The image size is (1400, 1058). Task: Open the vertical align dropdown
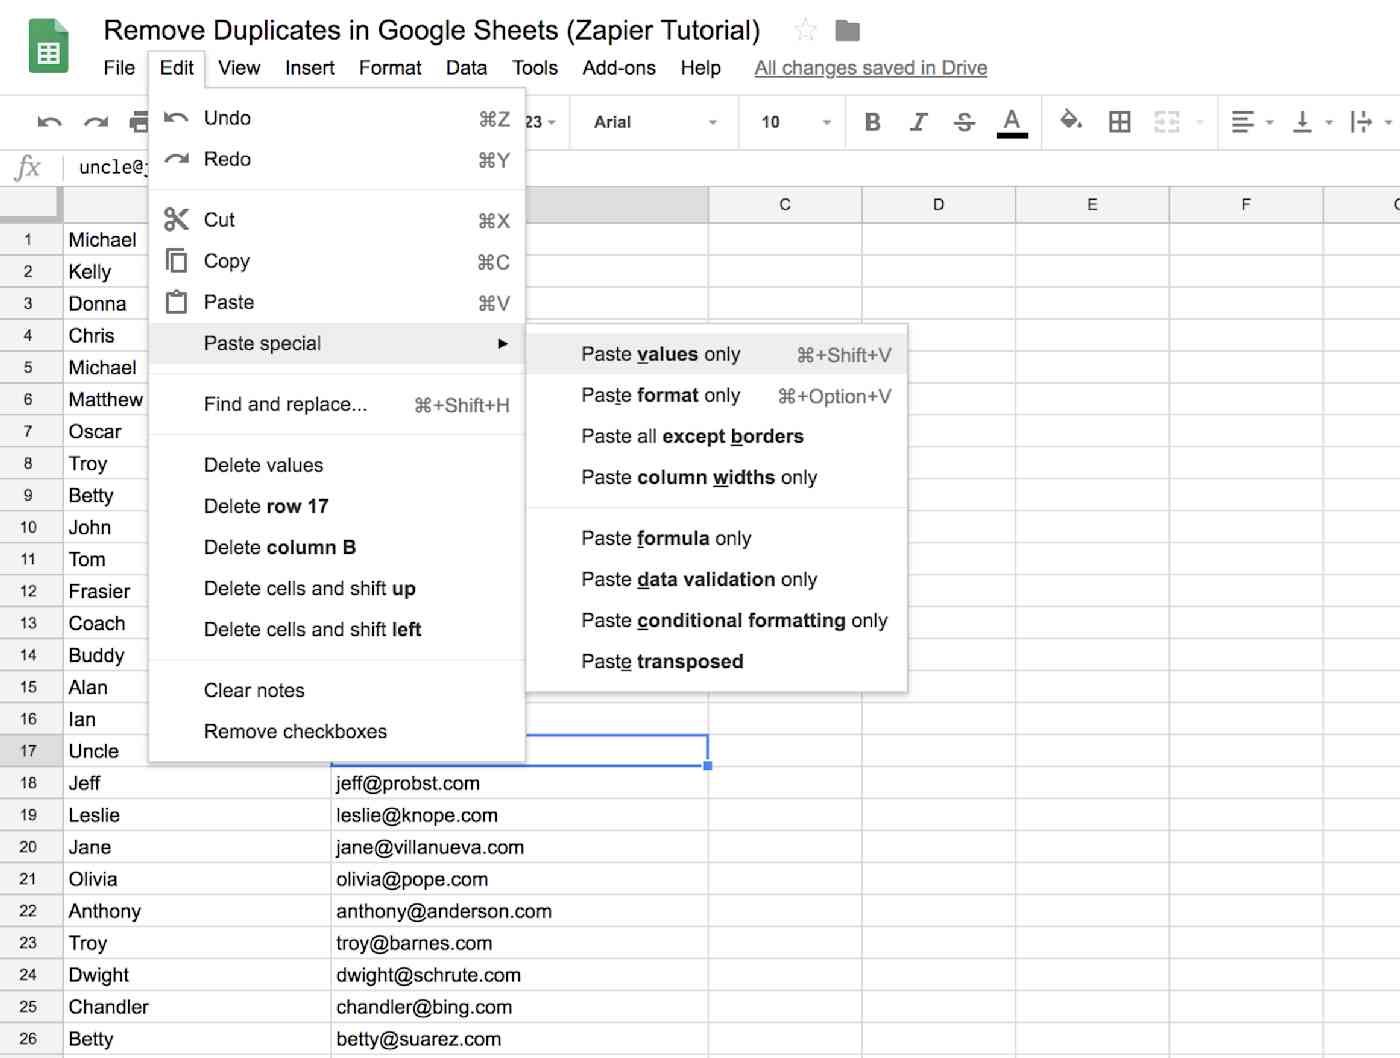tap(1312, 122)
